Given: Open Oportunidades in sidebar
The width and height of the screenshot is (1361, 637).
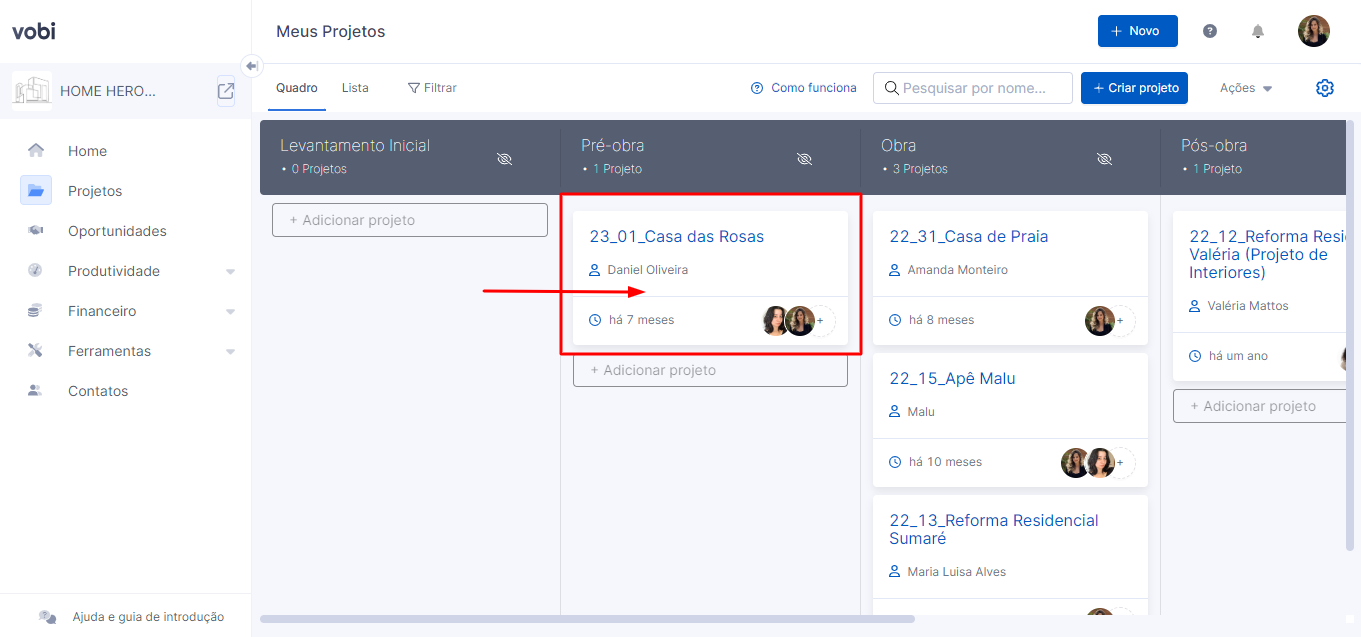Looking at the screenshot, I should 117,231.
